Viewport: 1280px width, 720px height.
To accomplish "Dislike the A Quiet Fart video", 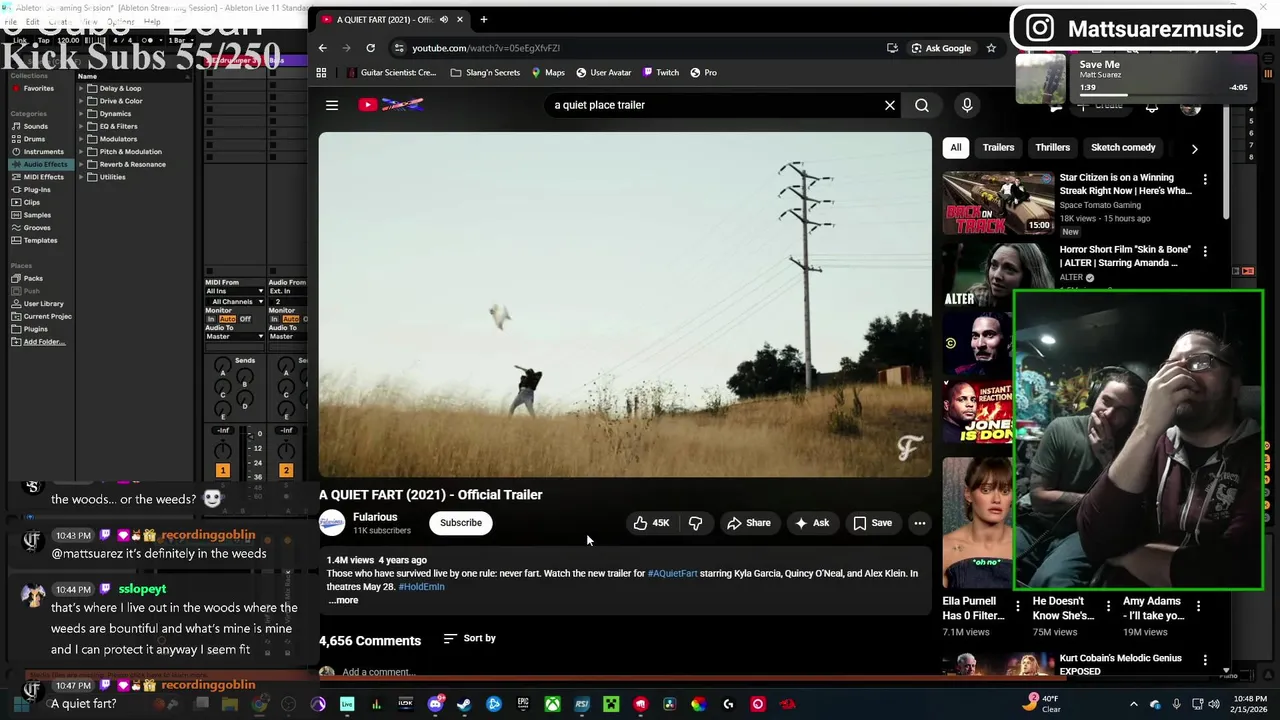I will click(695, 523).
